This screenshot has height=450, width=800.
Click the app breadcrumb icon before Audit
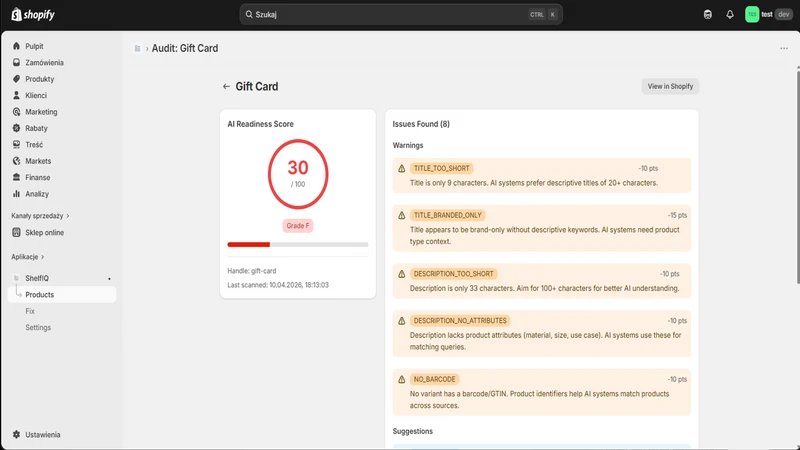point(137,48)
